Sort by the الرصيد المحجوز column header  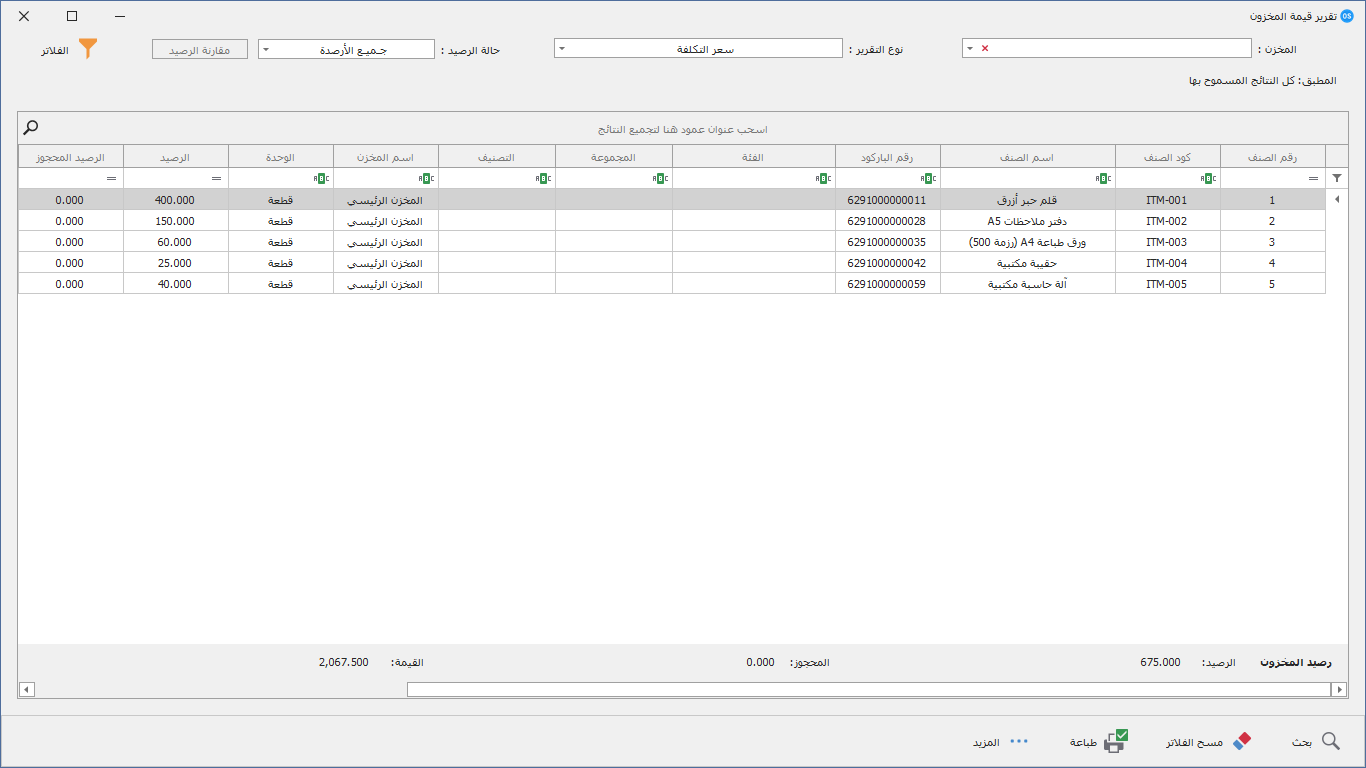[71, 156]
